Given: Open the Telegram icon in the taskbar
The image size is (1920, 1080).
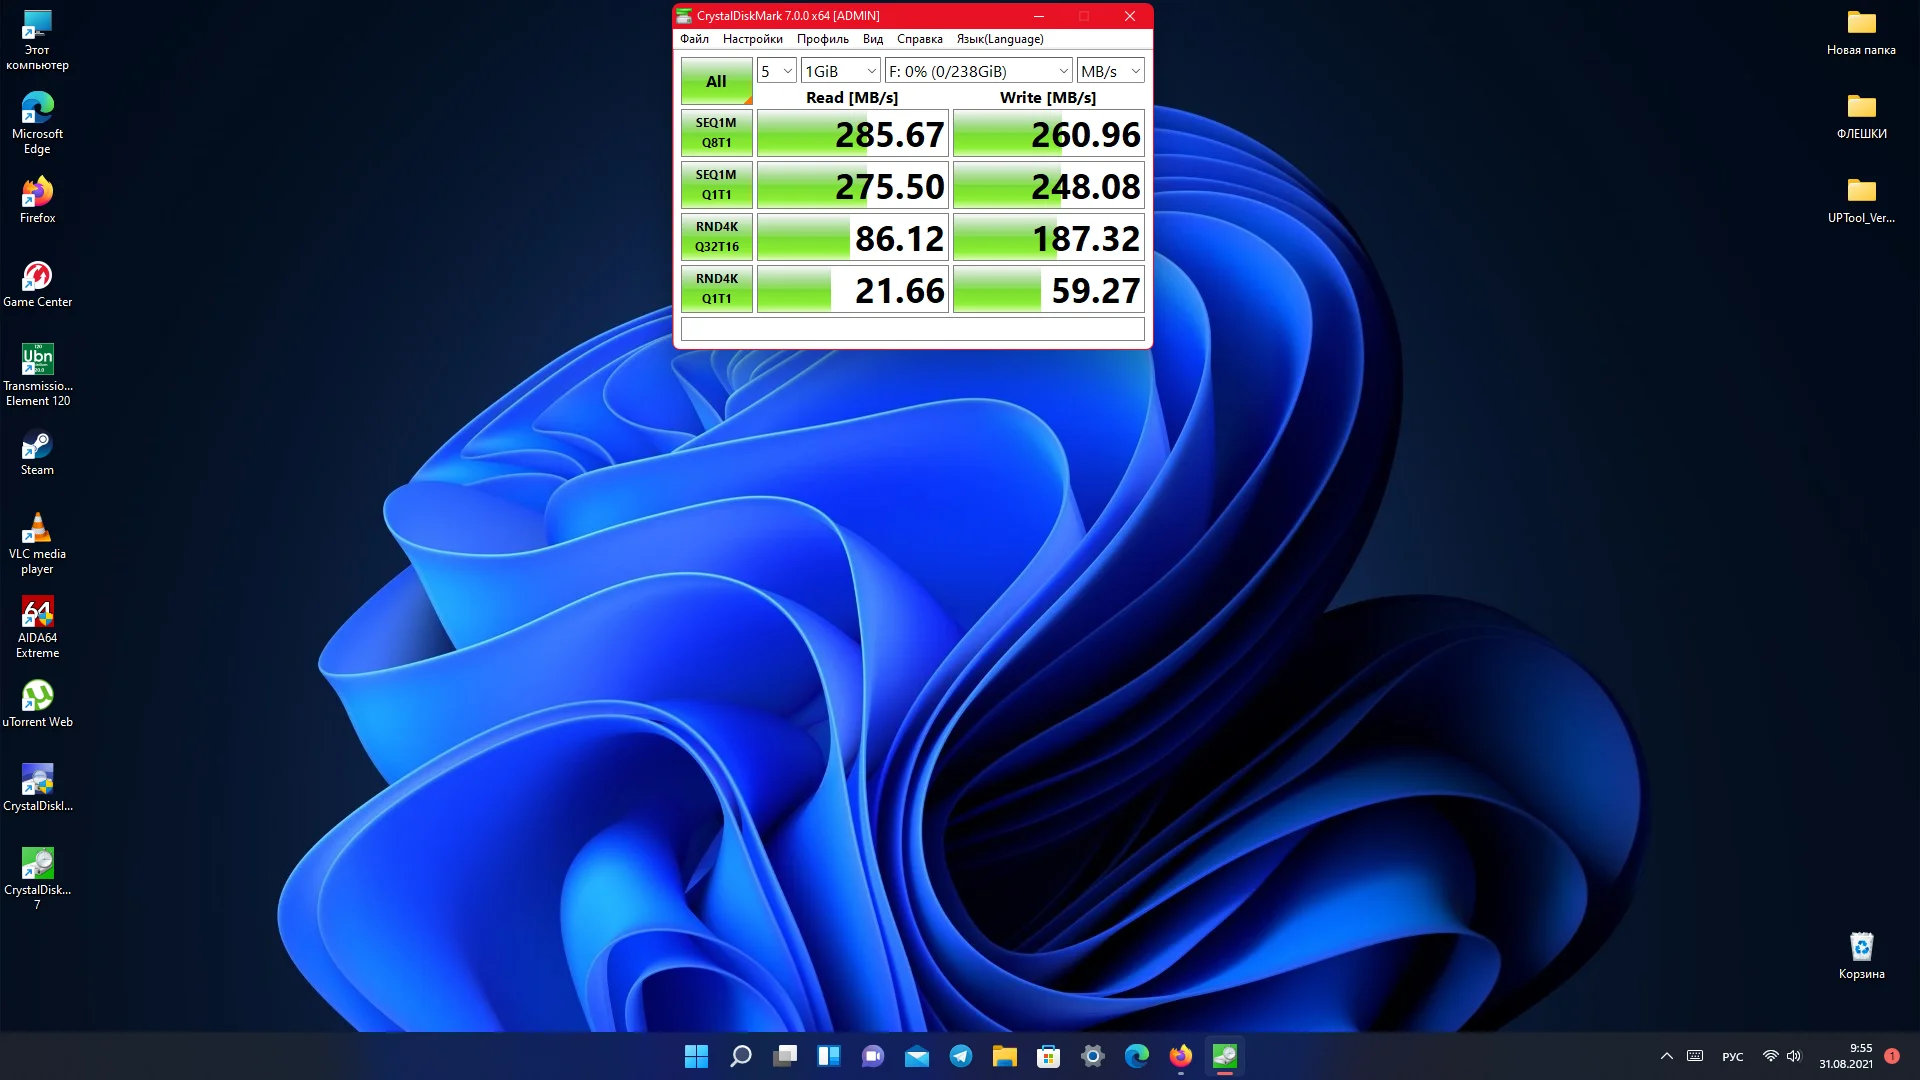Looking at the screenshot, I should click(x=960, y=1056).
